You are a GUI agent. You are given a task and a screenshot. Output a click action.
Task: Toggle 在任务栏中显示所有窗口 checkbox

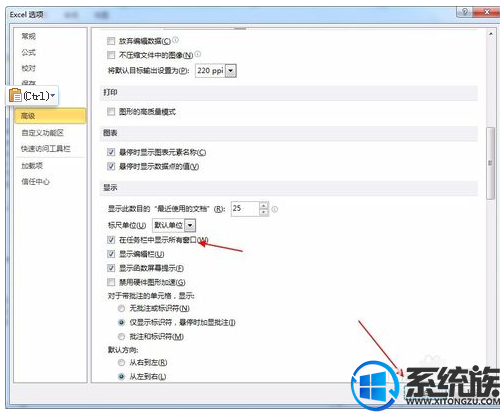click(x=111, y=240)
